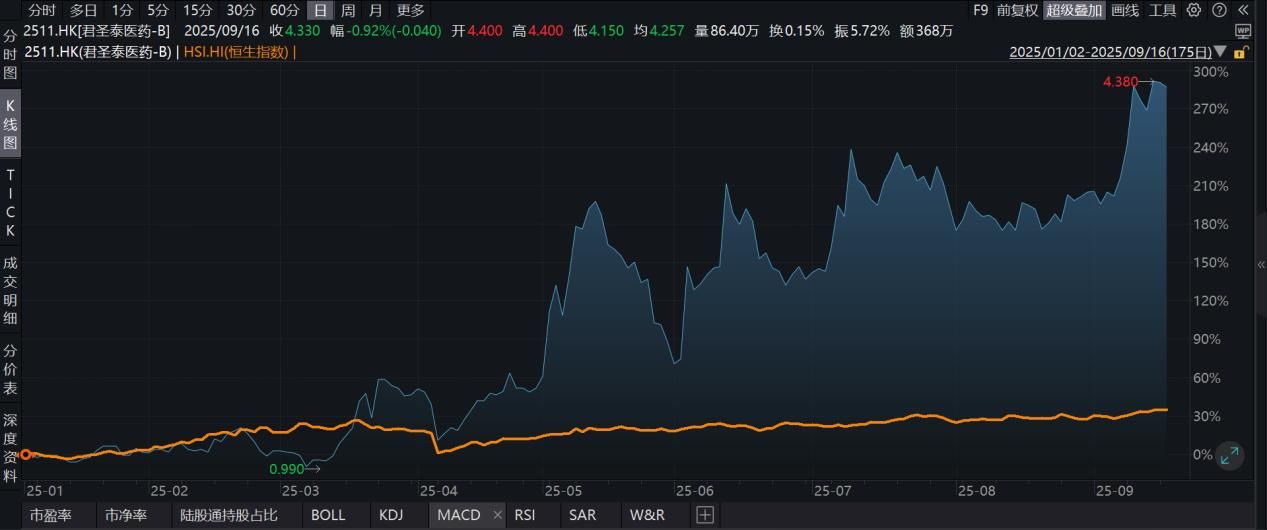Image resolution: width=1267 pixels, height=530 pixels.
Task: Switch to 60分 timeframe
Action: (285, 10)
